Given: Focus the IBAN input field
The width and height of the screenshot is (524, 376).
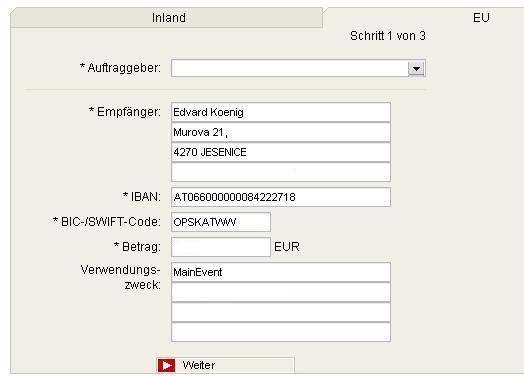Looking at the screenshot, I should click(x=281, y=197).
